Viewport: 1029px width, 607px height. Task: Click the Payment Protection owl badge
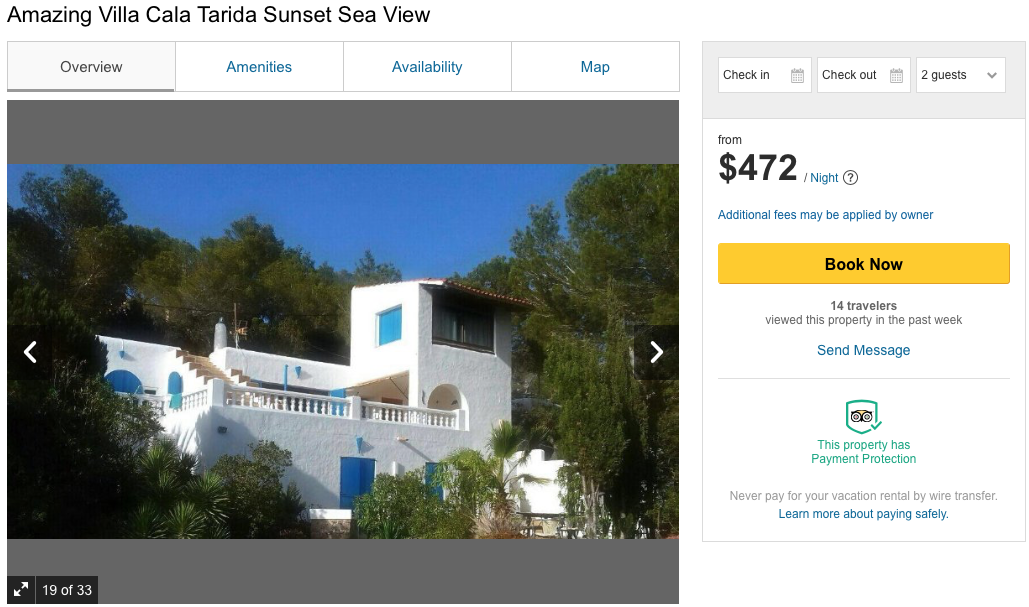click(862, 415)
